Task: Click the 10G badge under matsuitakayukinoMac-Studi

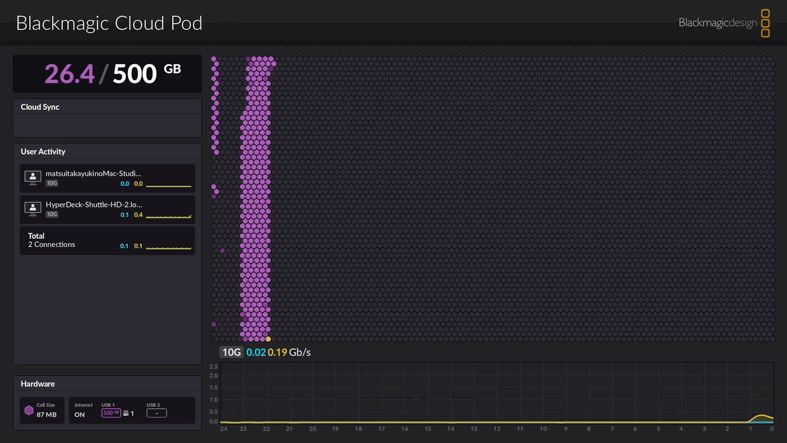Action: [52, 183]
